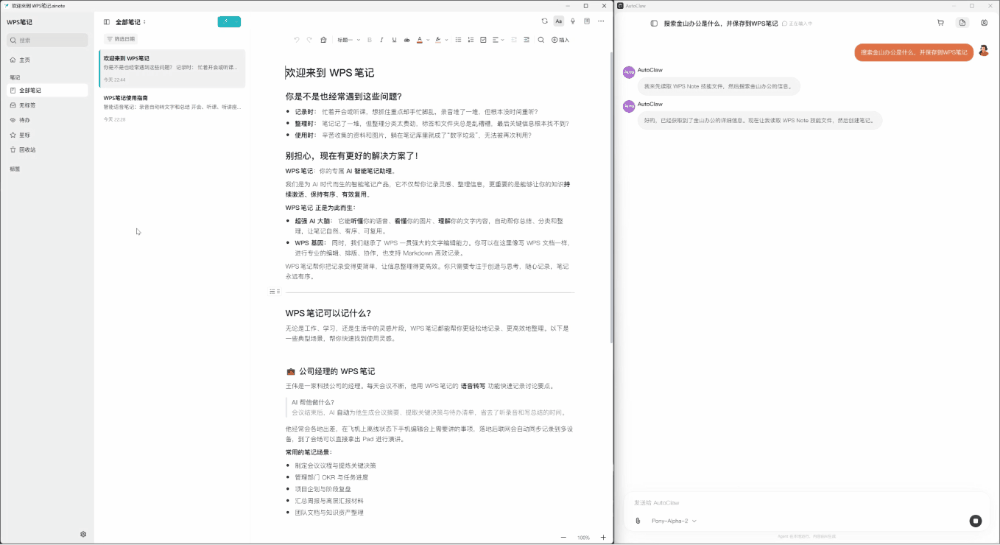1000x545 pixels.
Task: Click heading WPS 笔记可以记什么？
Action: click(x=328, y=313)
